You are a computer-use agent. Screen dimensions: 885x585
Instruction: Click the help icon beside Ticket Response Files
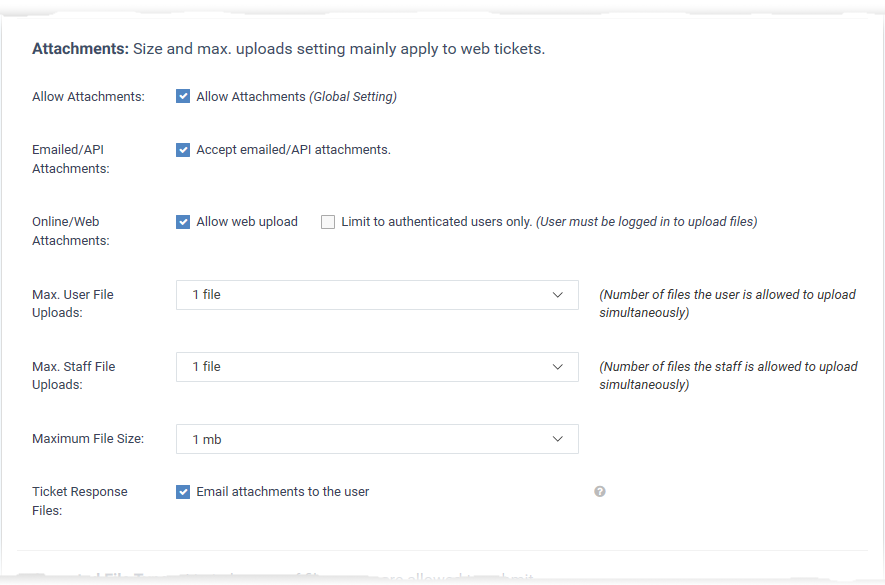pos(599,492)
